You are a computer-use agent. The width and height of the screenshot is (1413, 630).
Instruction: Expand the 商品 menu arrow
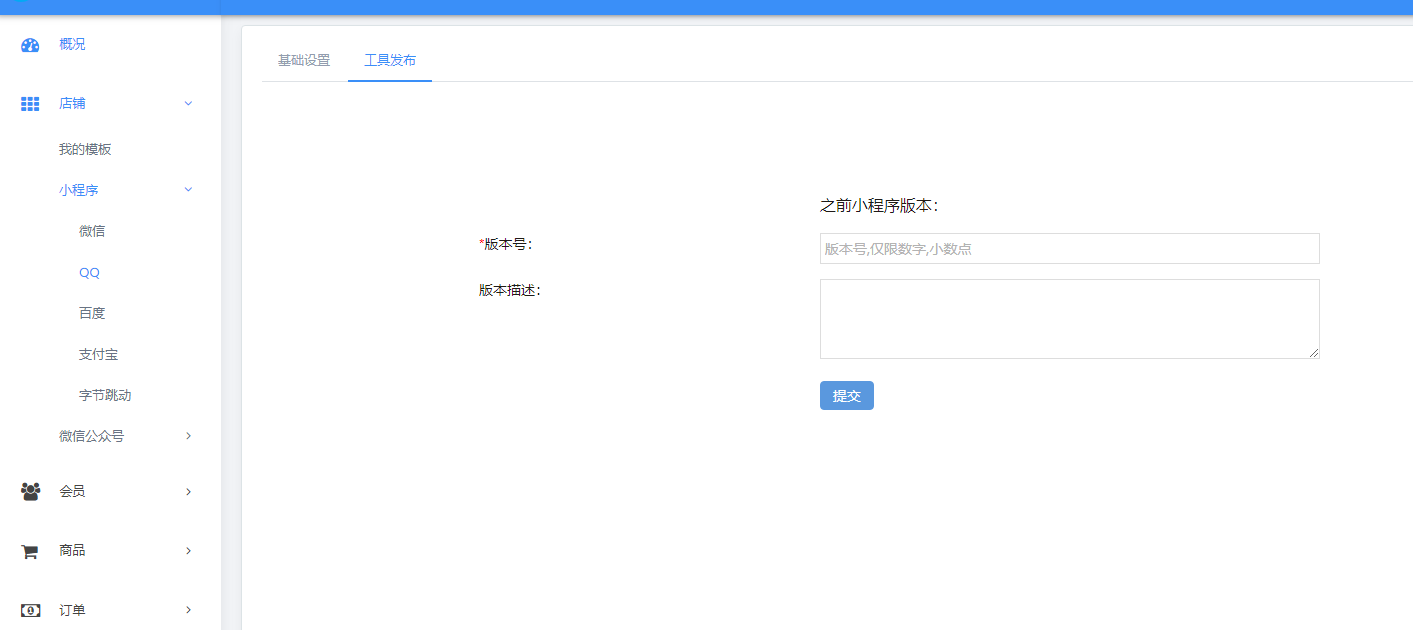[188, 551]
